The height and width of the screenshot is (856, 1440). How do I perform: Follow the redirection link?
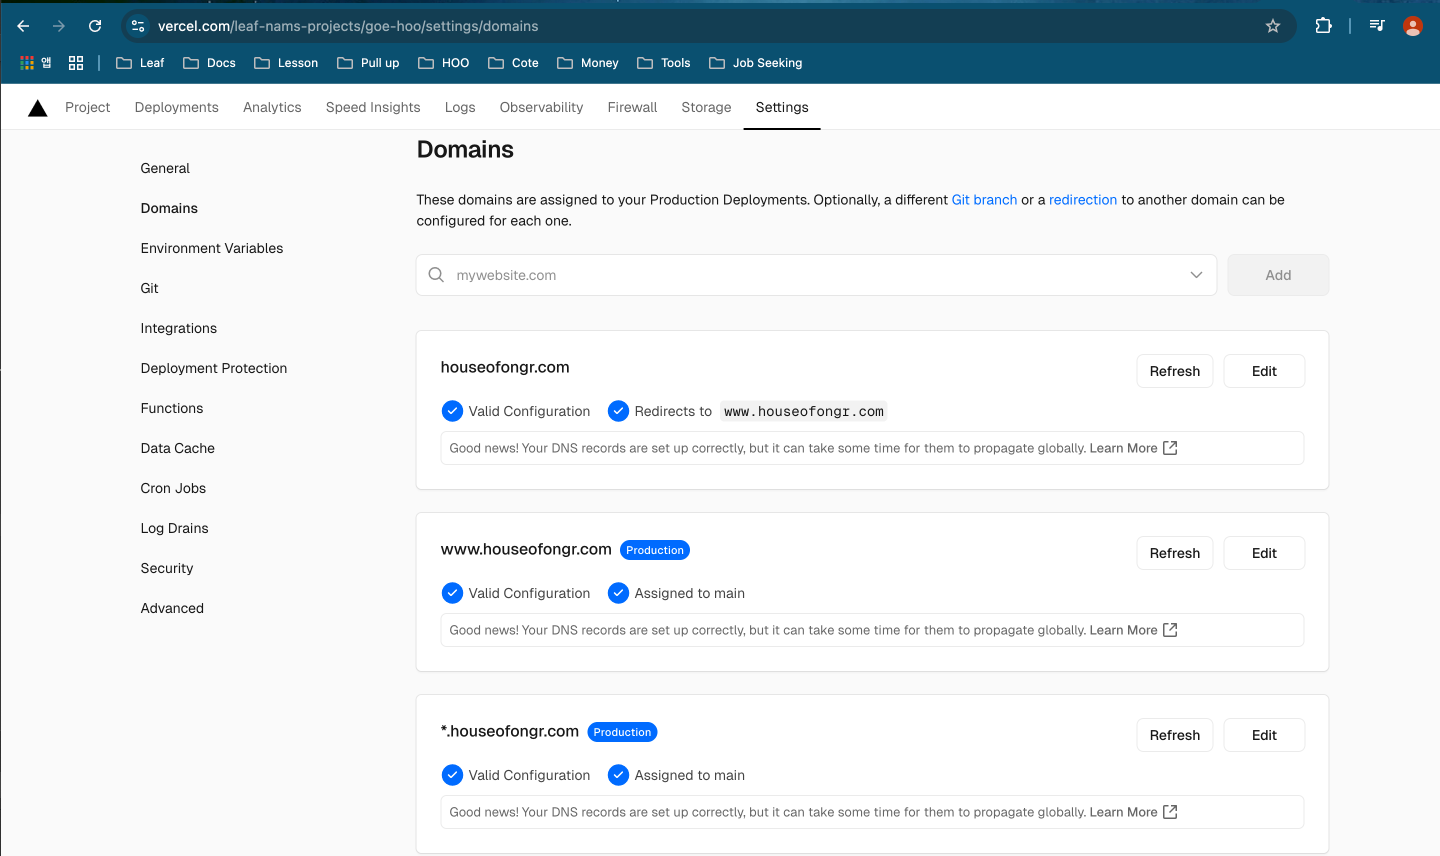tap(1083, 200)
